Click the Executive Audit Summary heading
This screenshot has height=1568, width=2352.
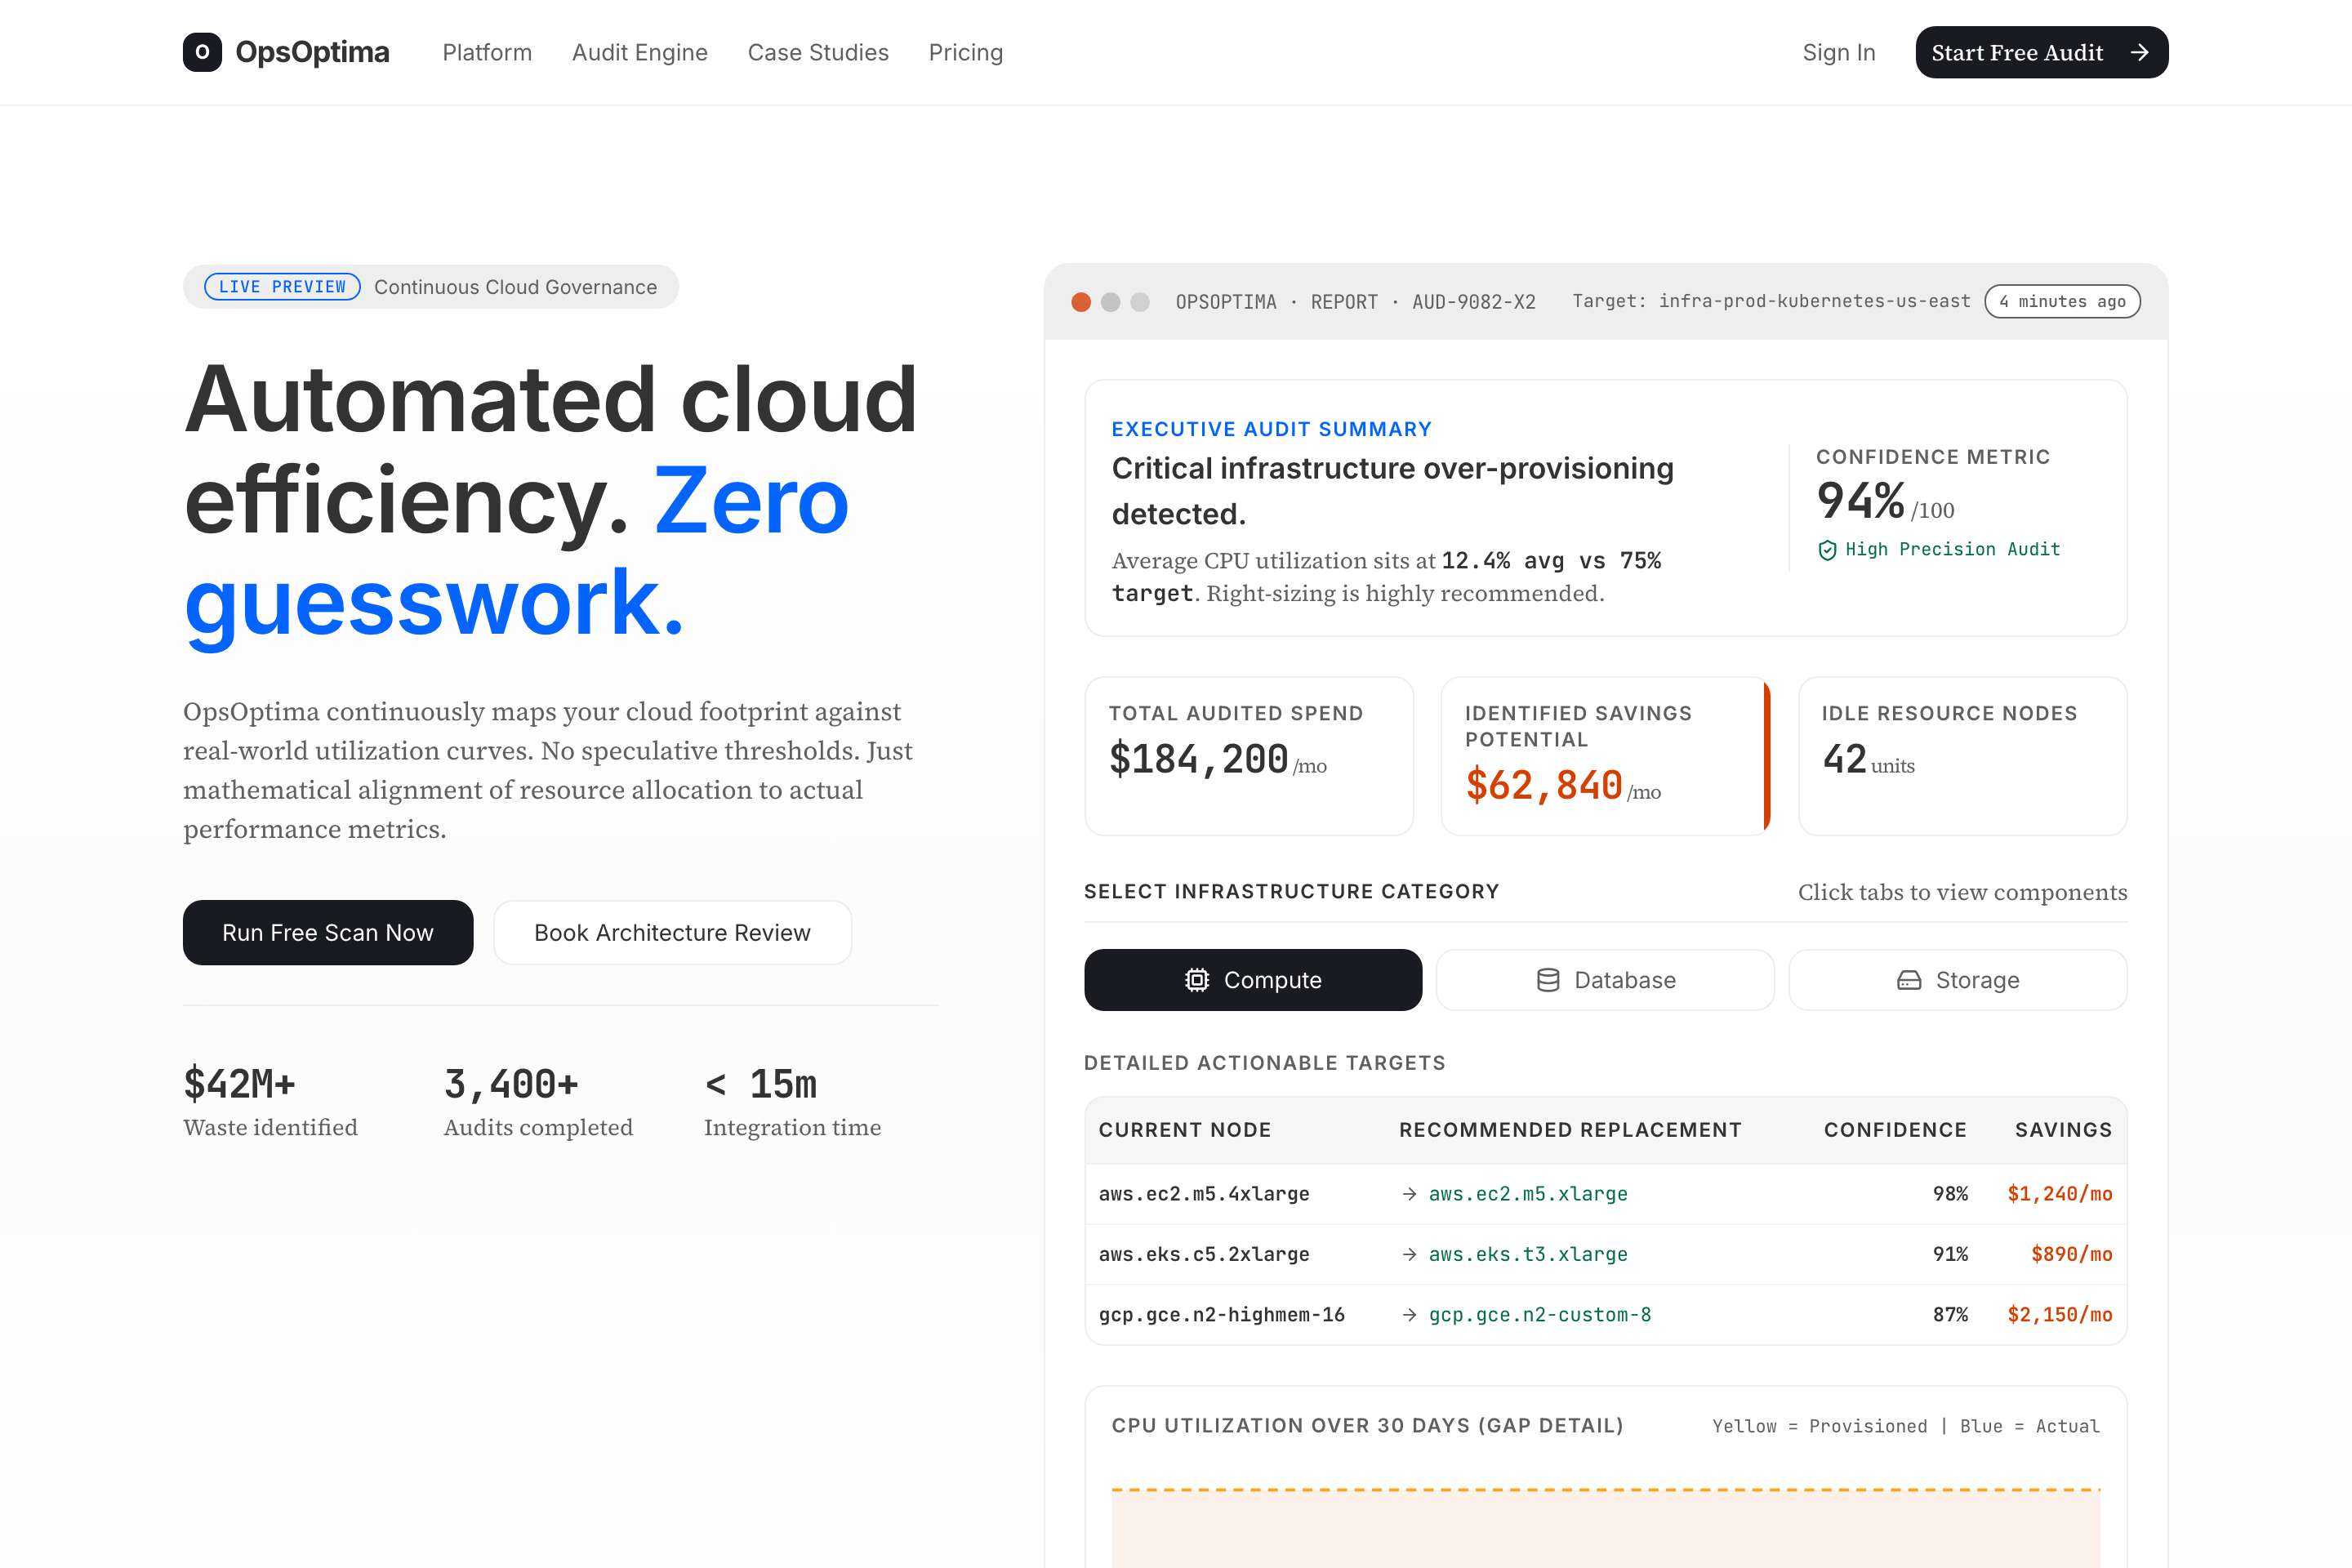[1272, 429]
